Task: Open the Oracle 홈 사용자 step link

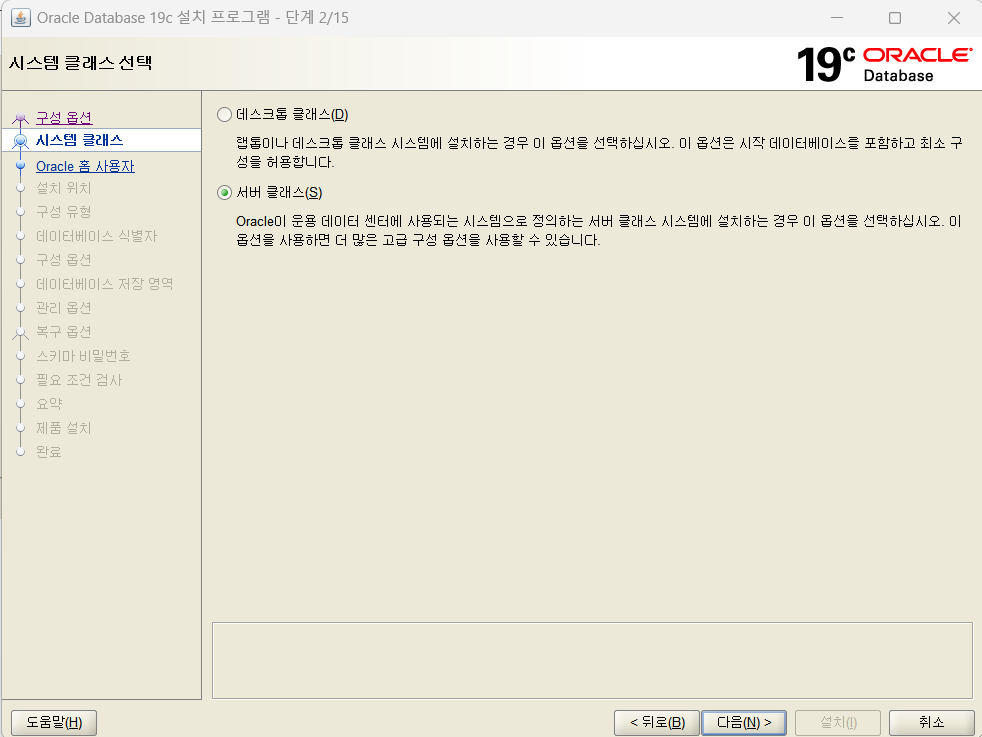Action: click(x=85, y=166)
